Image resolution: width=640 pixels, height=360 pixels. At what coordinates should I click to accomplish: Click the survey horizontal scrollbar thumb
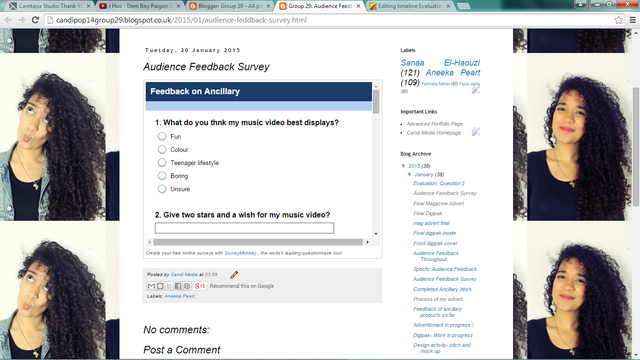(x=258, y=242)
